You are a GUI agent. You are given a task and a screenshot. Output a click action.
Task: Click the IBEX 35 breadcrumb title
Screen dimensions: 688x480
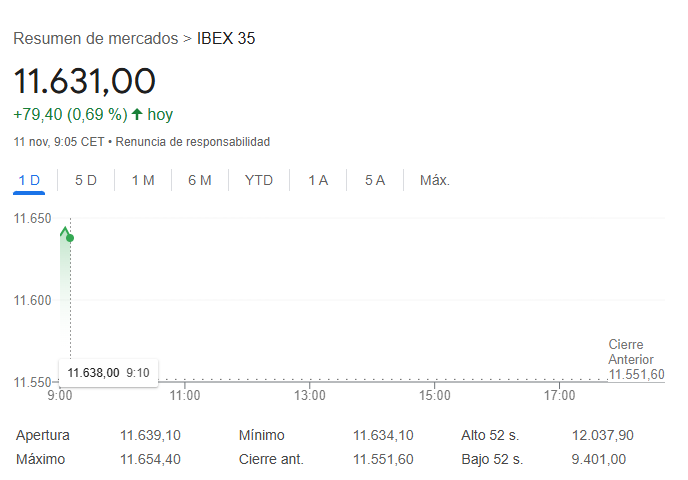[227, 38]
